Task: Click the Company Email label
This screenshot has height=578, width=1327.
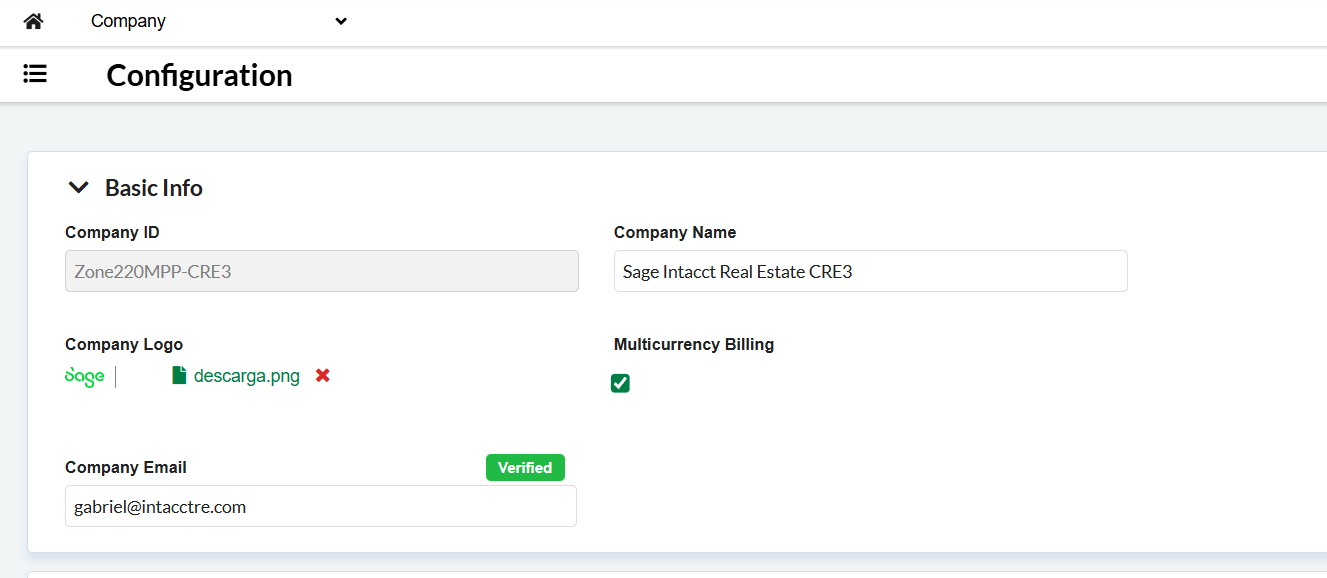Action: (126, 467)
